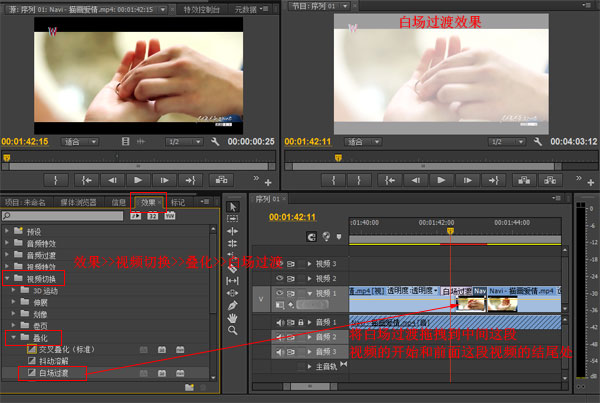Expand the 预设 effects folder
This screenshot has height=403, width=600.
7,231
